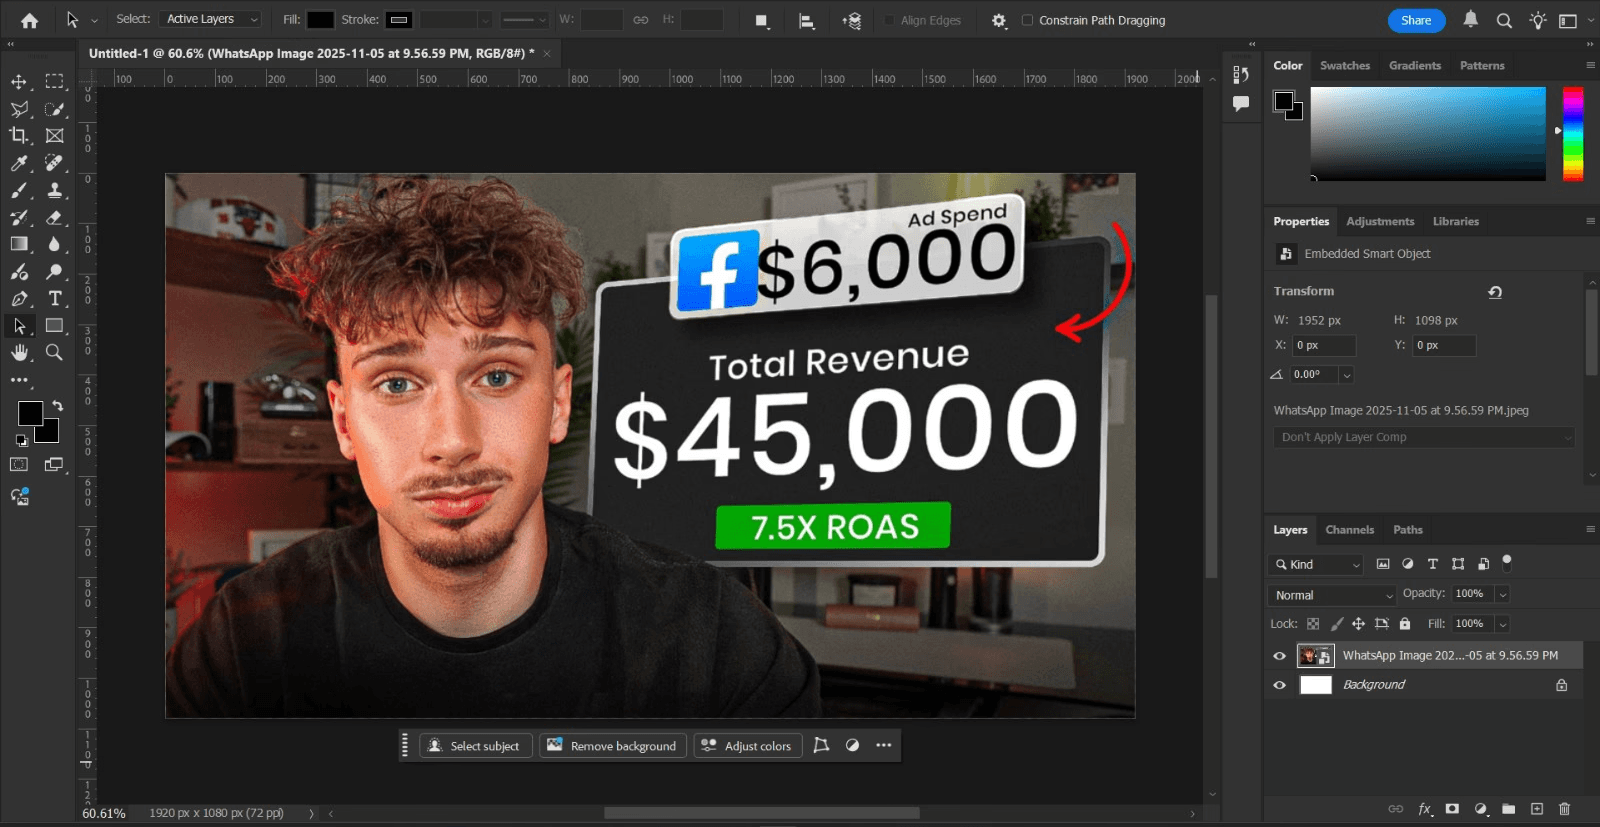This screenshot has height=827, width=1600.
Task: Delete the selected layer
Action: point(1565,809)
